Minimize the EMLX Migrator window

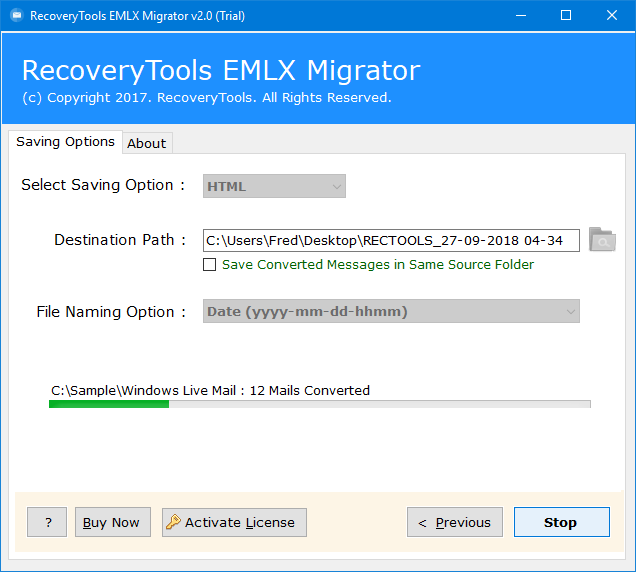click(521, 15)
